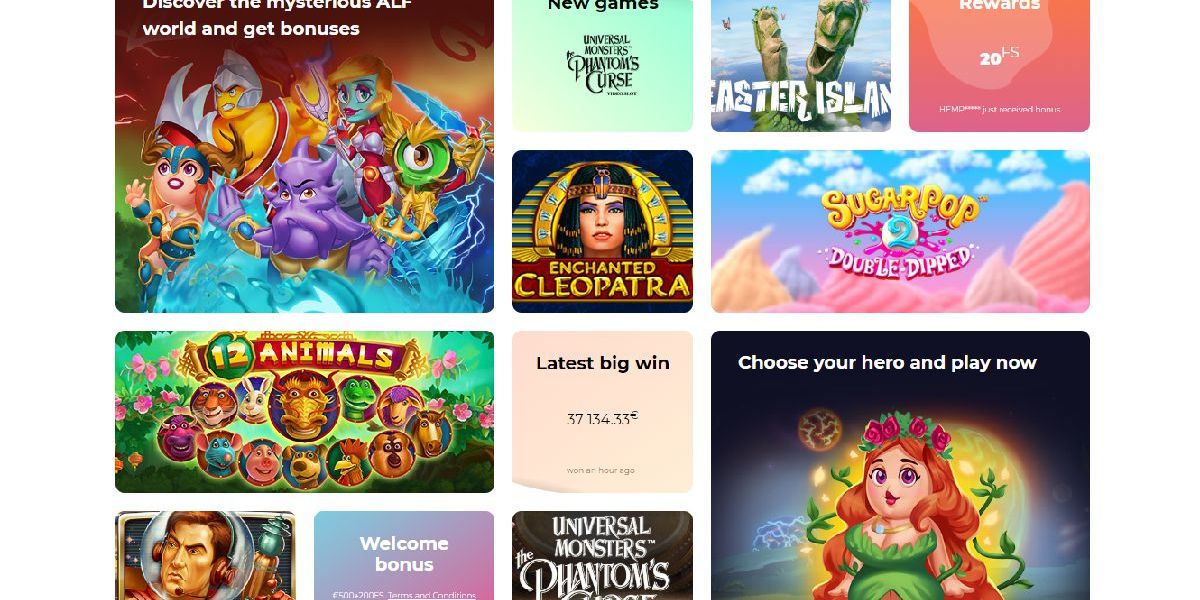Open the large Universal Monsters Phantom's Curse thumbnail

pyautogui.click(x=602, y=556)
